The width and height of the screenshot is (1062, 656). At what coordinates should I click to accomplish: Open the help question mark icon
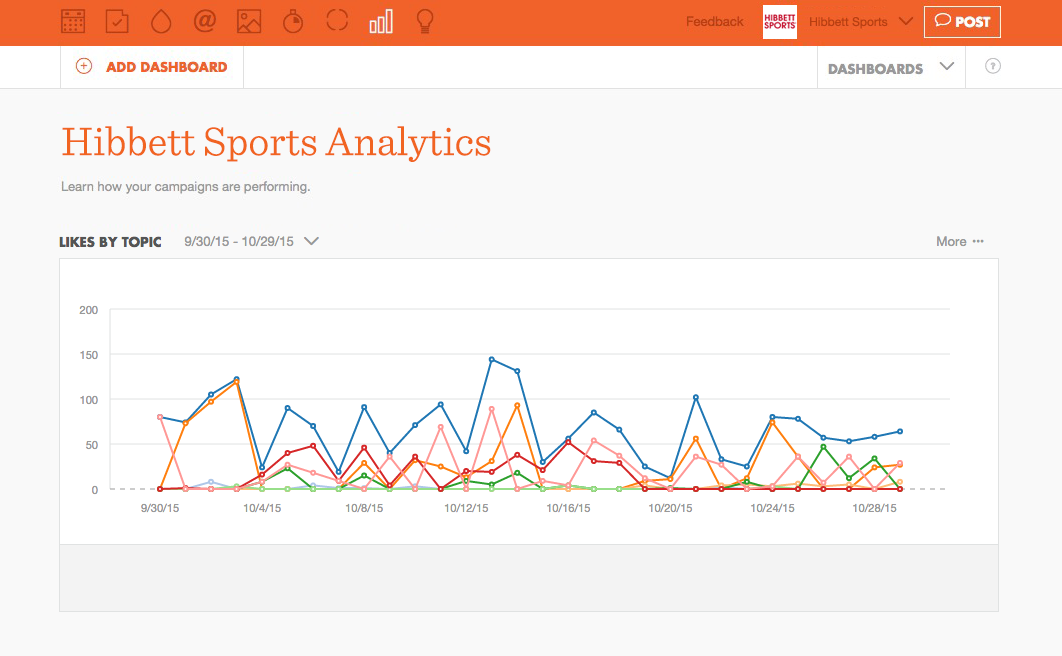click(993, 66)
